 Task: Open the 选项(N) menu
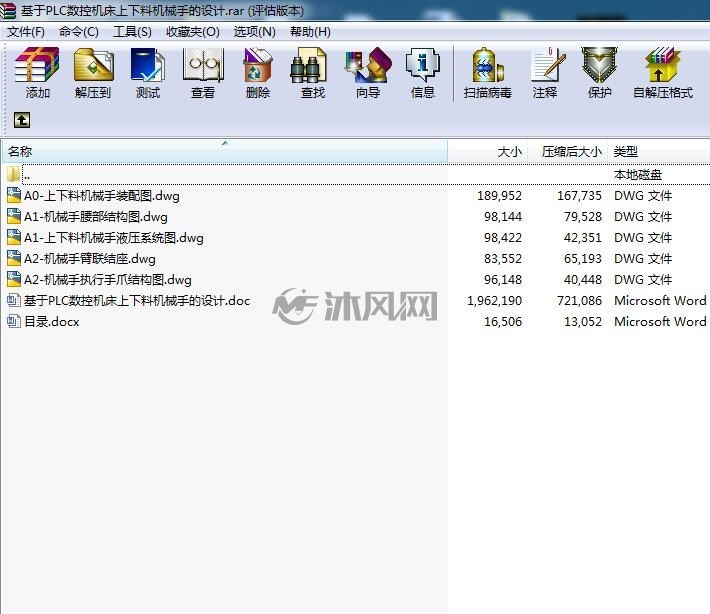click(x=254, y=32)
